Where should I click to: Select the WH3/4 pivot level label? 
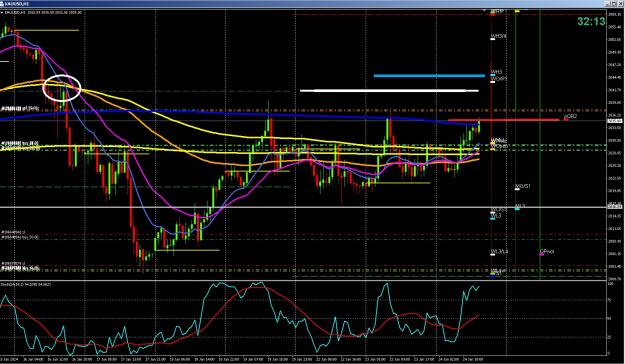click(x=499, y=36)
